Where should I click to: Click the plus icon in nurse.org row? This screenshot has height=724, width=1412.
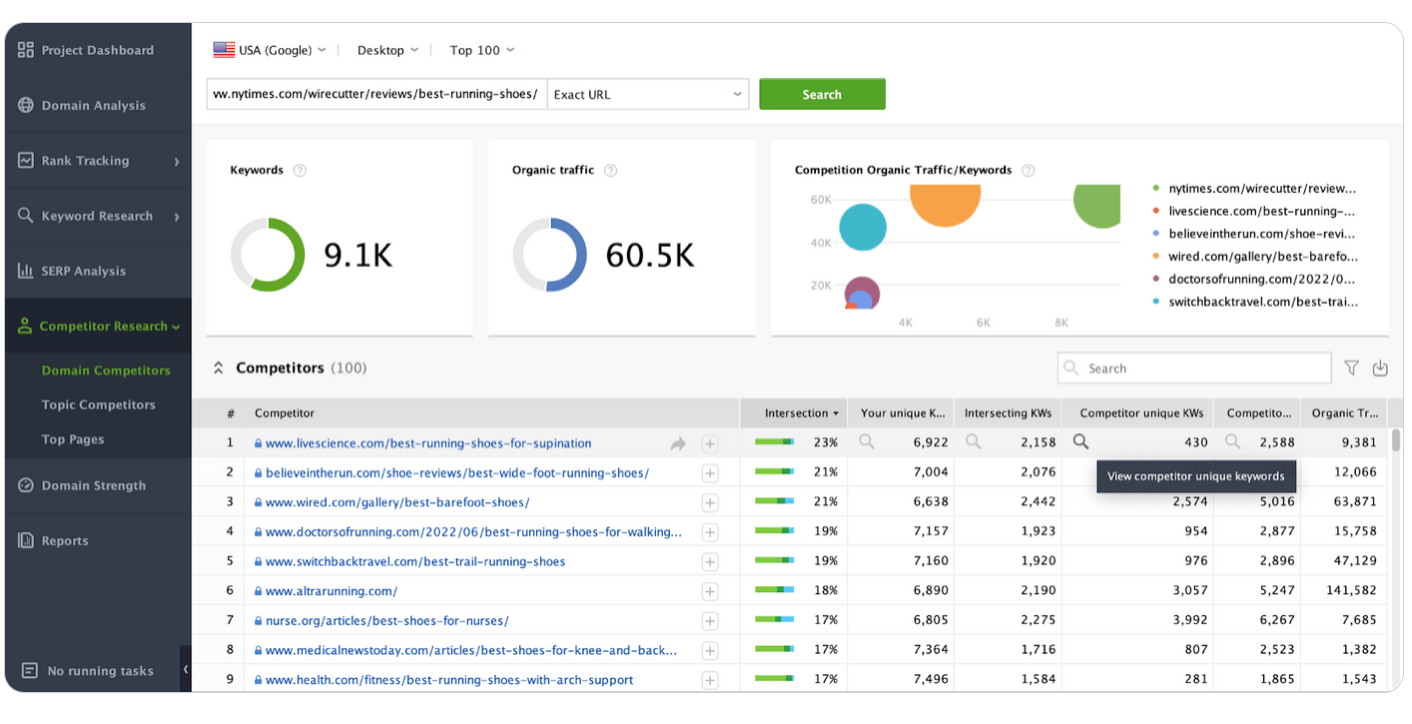710,621
